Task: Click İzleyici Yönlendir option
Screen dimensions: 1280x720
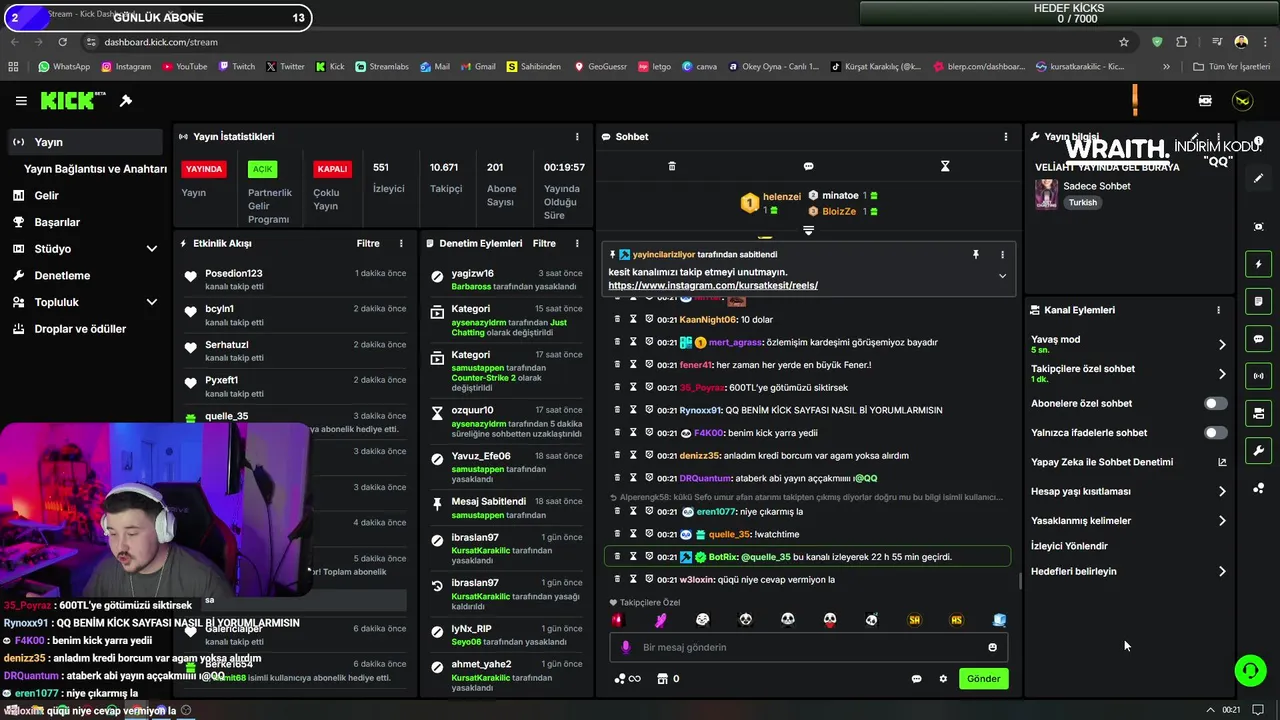Action: coord(1069,546)
